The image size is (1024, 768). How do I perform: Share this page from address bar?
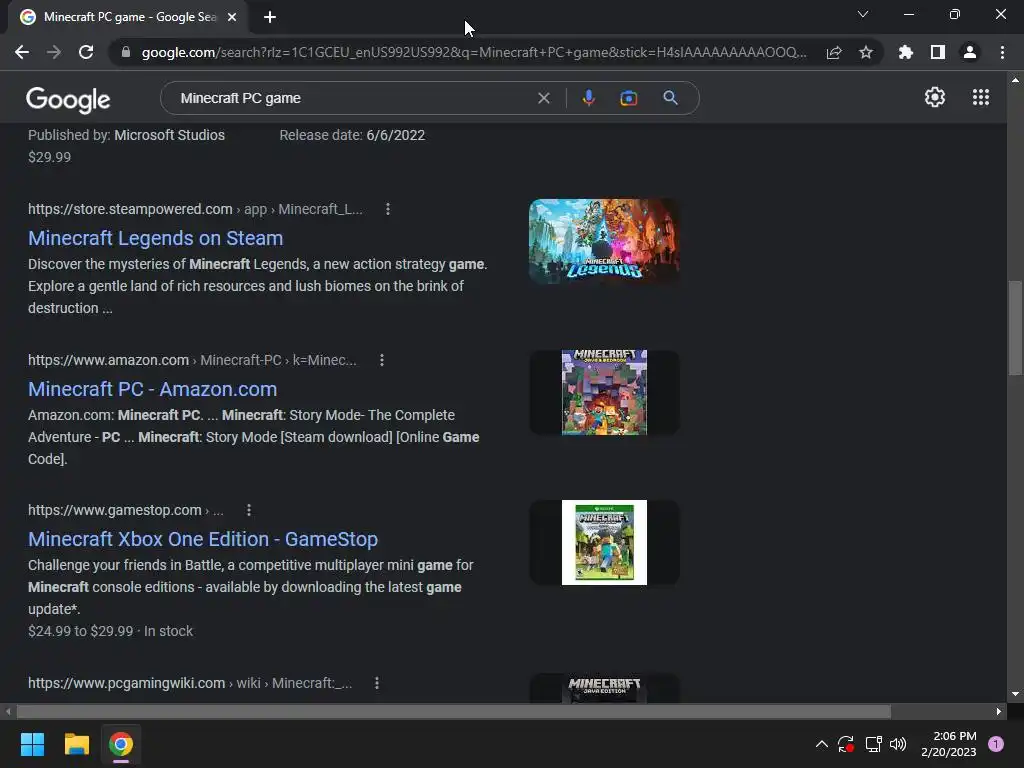tap(834, 52)
